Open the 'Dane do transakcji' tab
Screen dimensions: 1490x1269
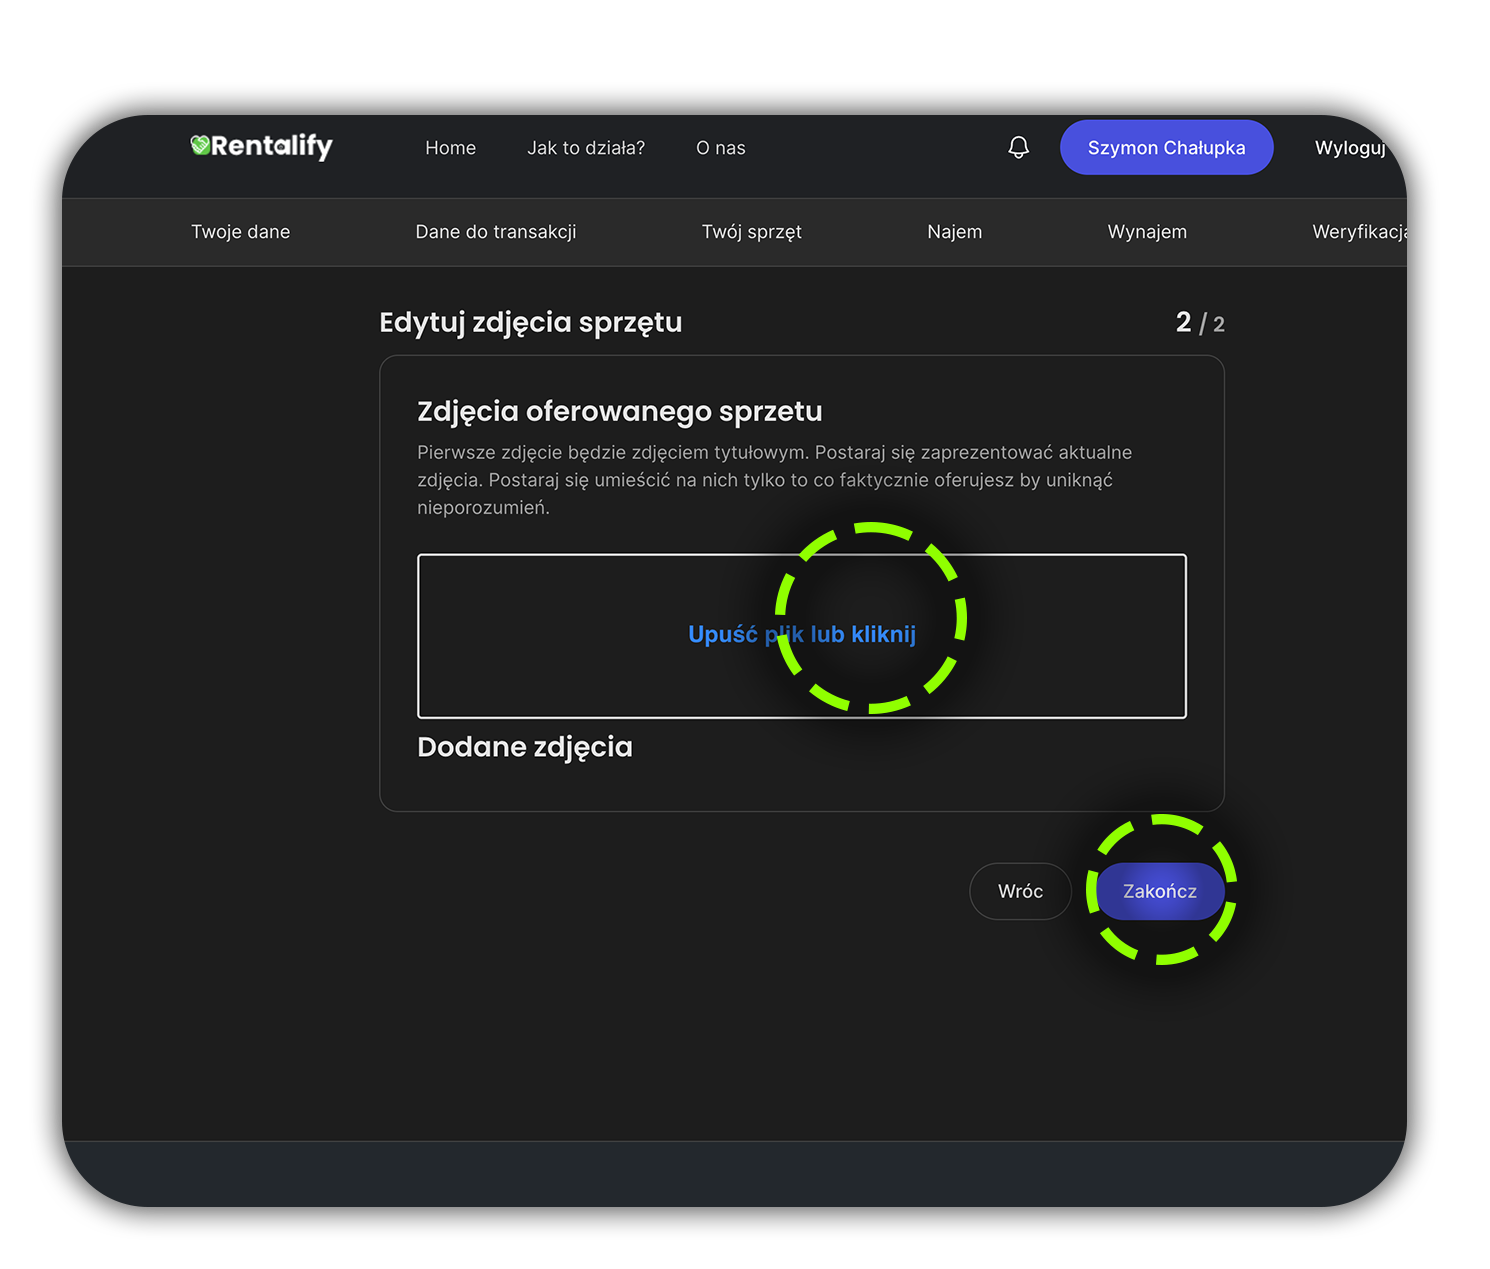pos(495,232)
